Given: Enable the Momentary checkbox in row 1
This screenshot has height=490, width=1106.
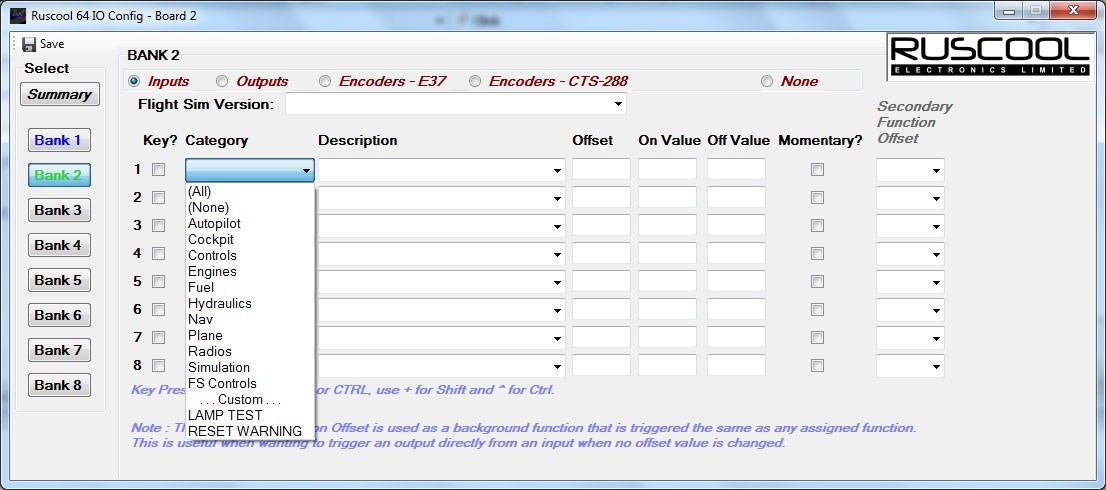Looking at the screenshot, I should [818, 170].
